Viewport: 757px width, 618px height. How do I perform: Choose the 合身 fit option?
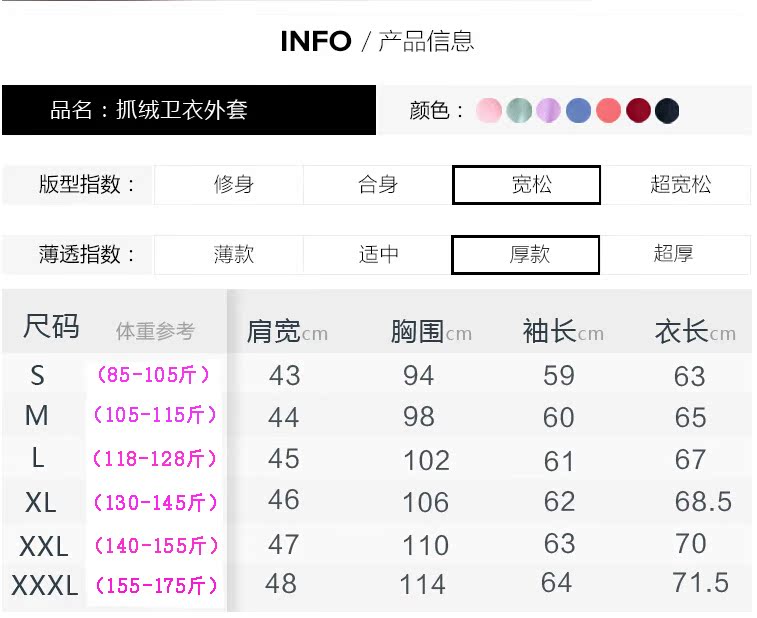click(x=378, y=185)
